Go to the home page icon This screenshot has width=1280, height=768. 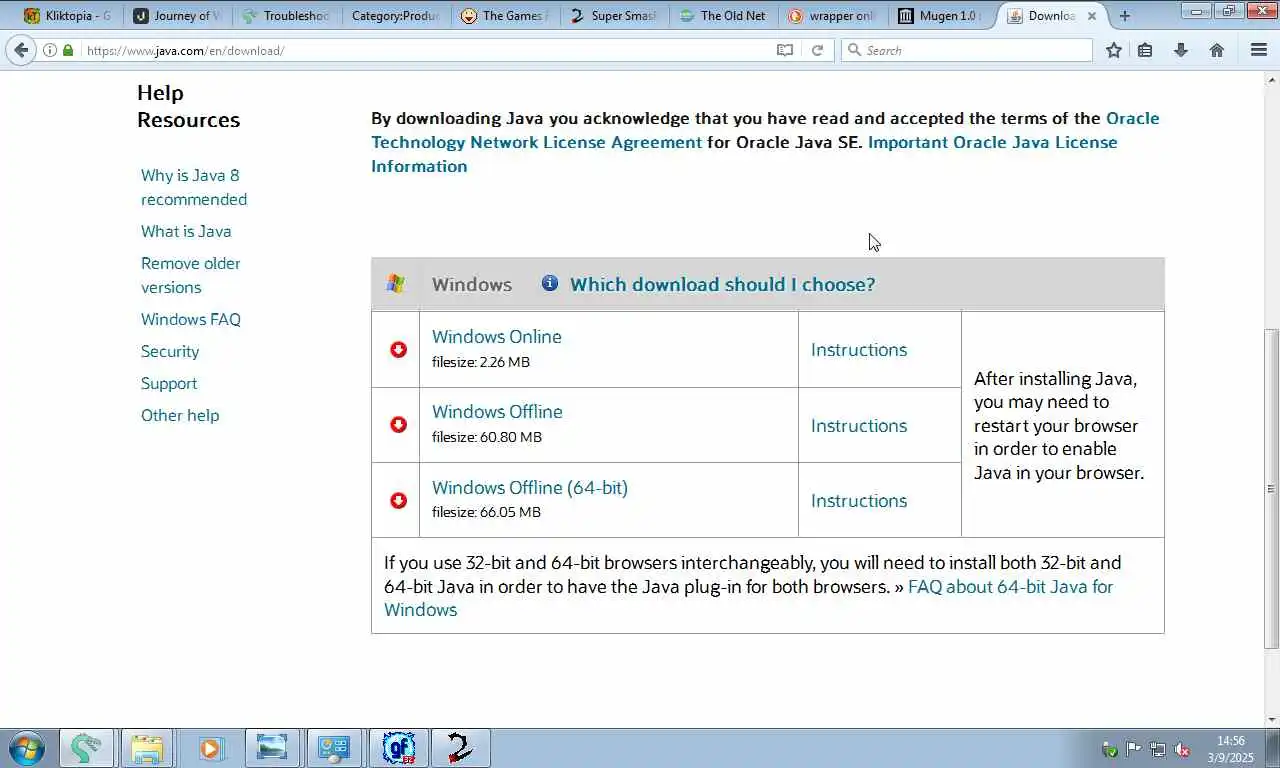coord(1217,50)
